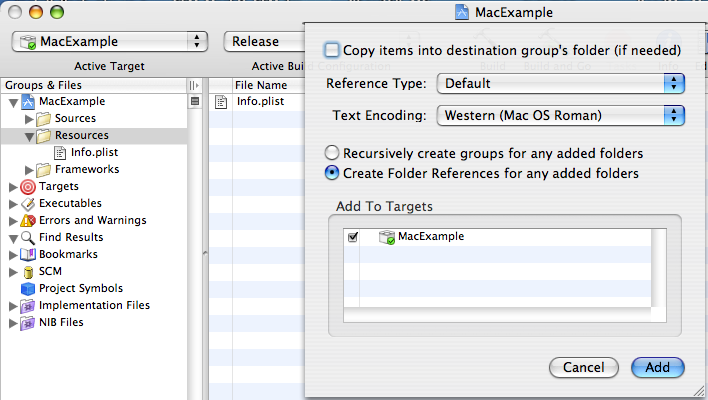Uncheck MacExample target checkbox
The height and width of the screenshot is (400, 708).
pos(353,237)
